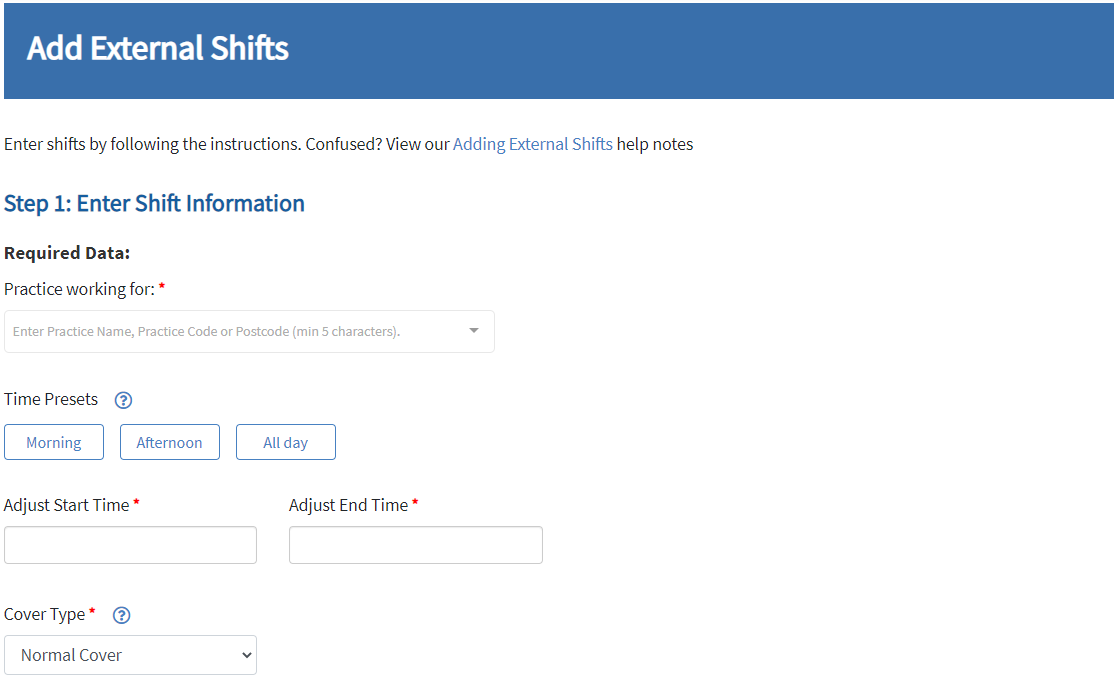Click the practice name search placeholder text

[206, 331]
